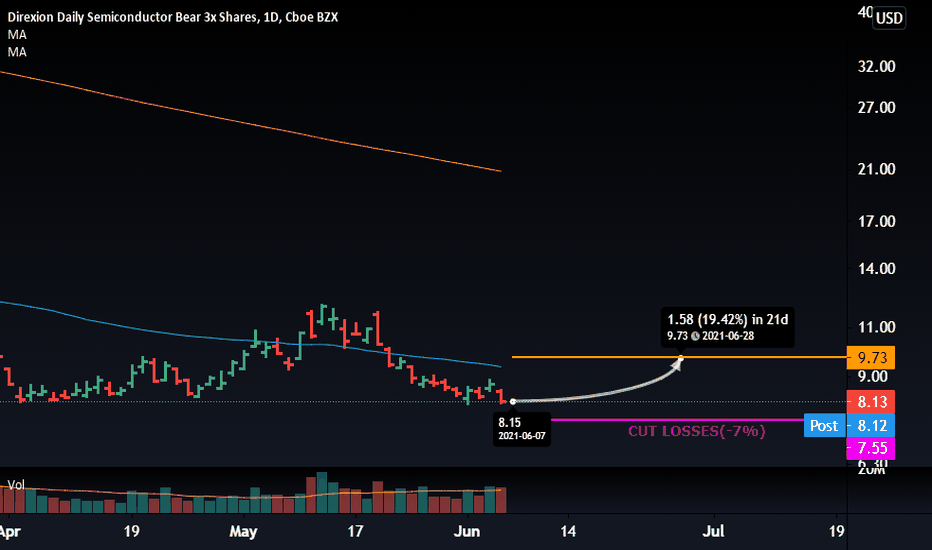Viewport: 932px width, 550px height.
Task: Click the red 8.13 current price label
Action: [x=871, y=402]
